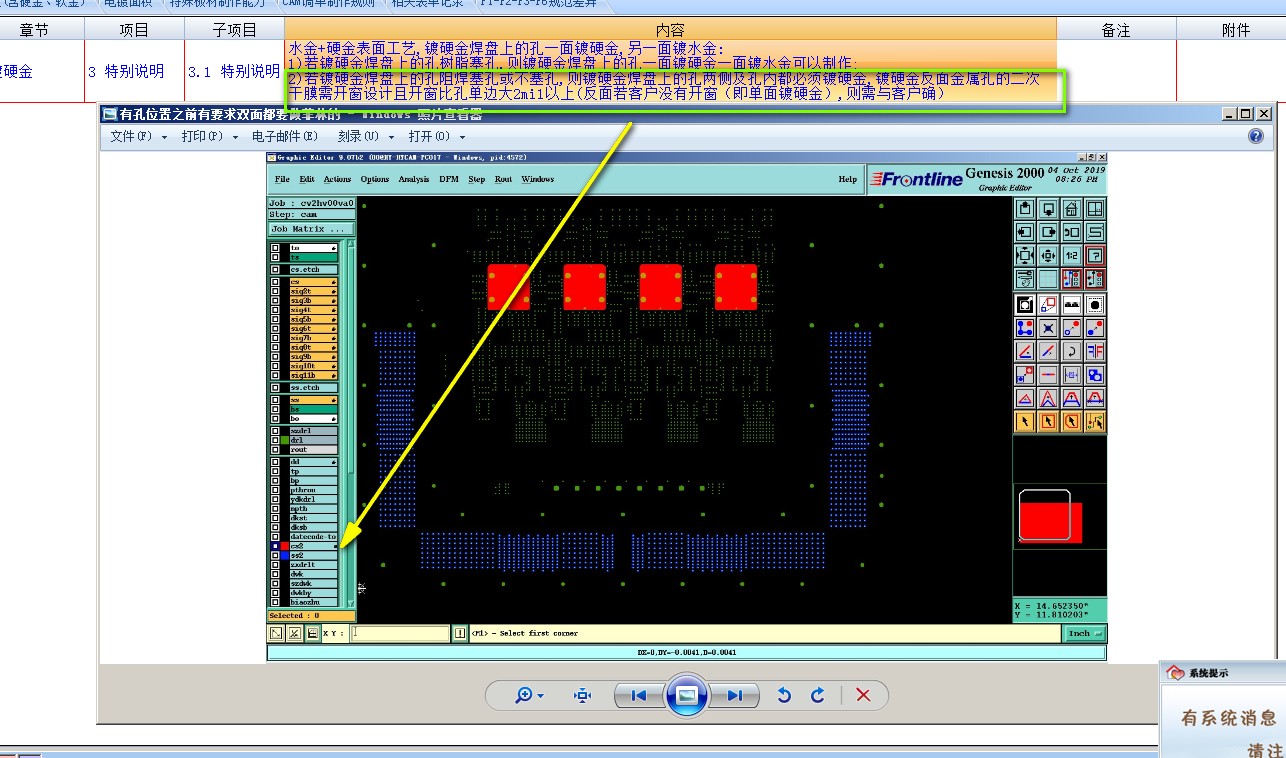Click the 有系统消息 notification text
This screenshot has height=758, width=1286.
(x=1229, y=717)
